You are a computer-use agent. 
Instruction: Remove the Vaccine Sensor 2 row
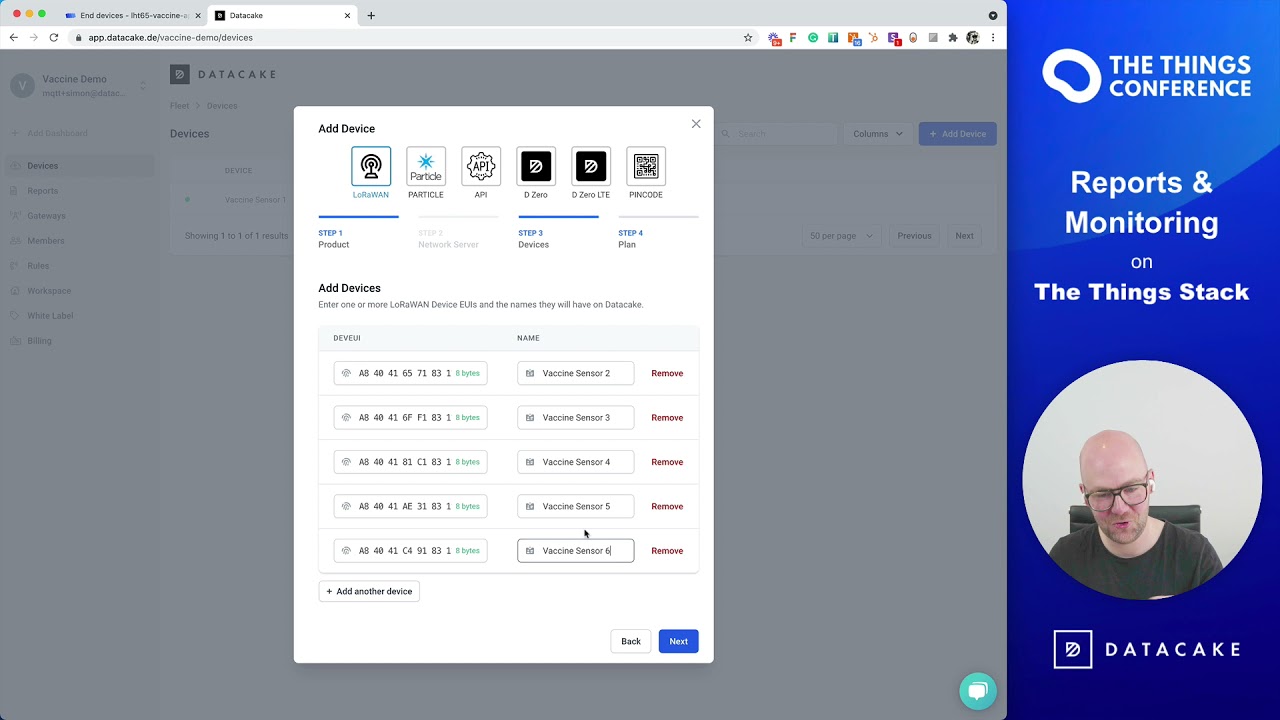[x=667, y=373]
